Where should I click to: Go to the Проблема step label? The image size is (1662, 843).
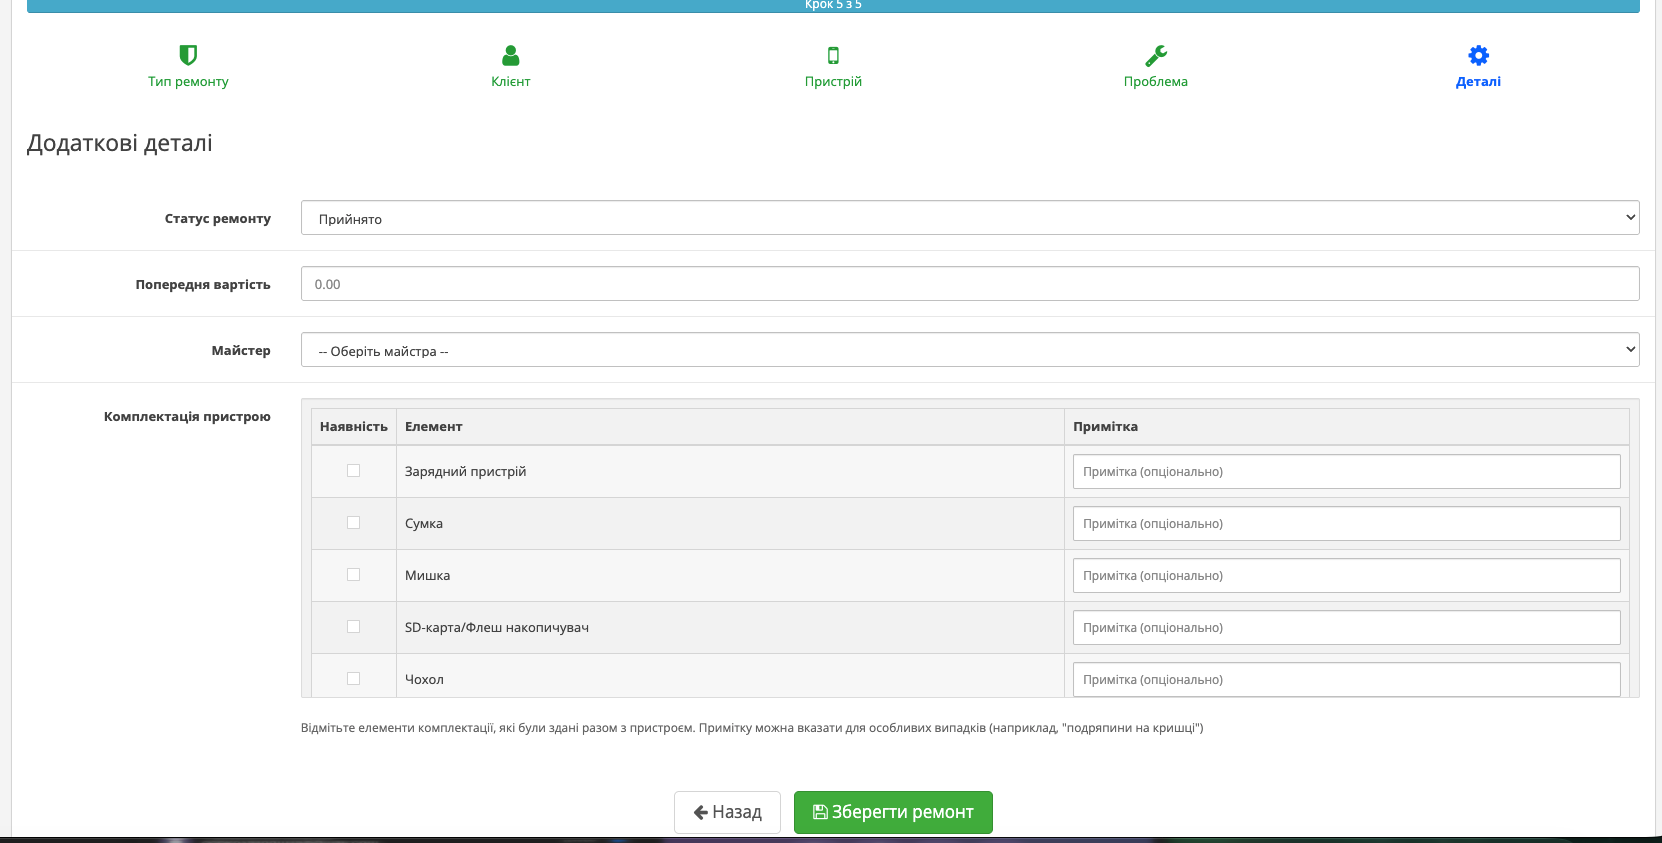[1156, 82]
